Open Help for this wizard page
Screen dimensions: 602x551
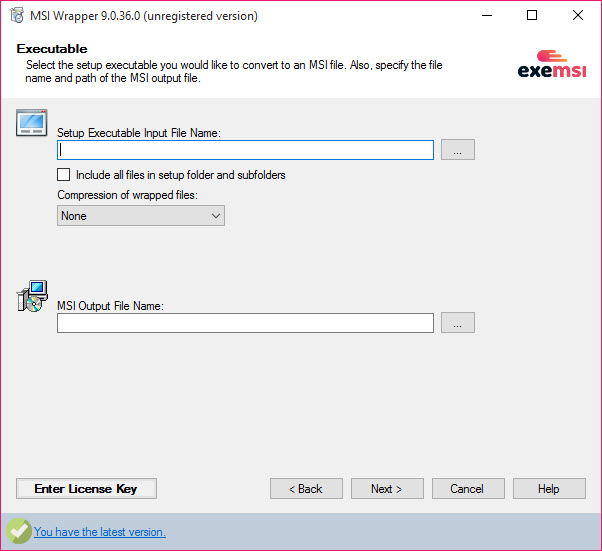(x=549, y=488)
